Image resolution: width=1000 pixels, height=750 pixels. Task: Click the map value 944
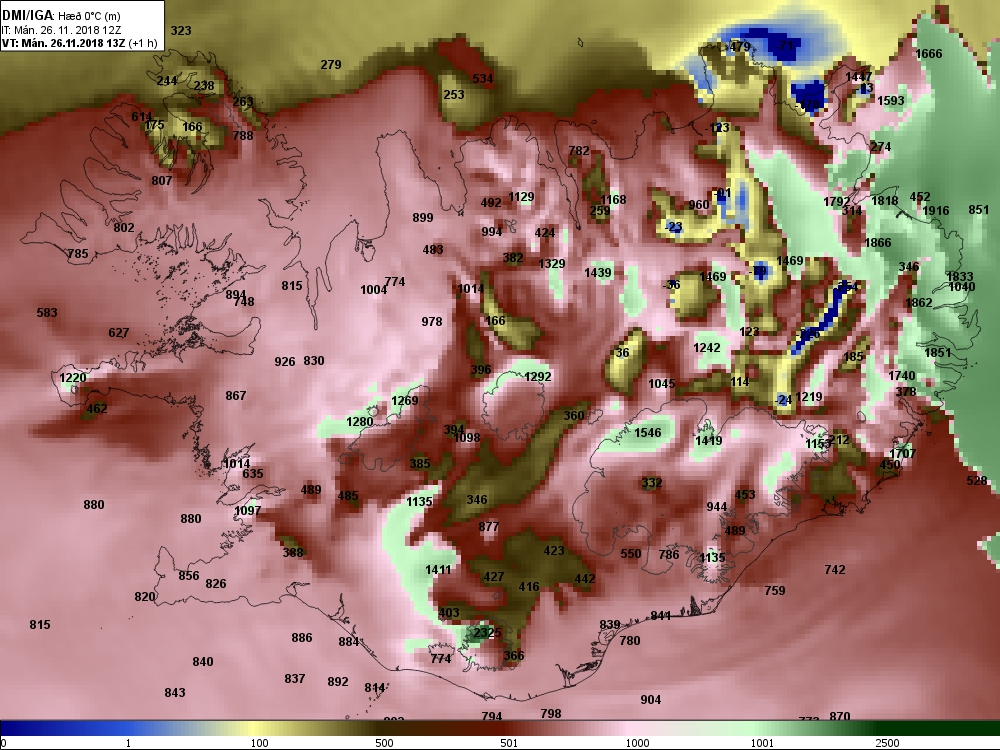click(717, 507)
